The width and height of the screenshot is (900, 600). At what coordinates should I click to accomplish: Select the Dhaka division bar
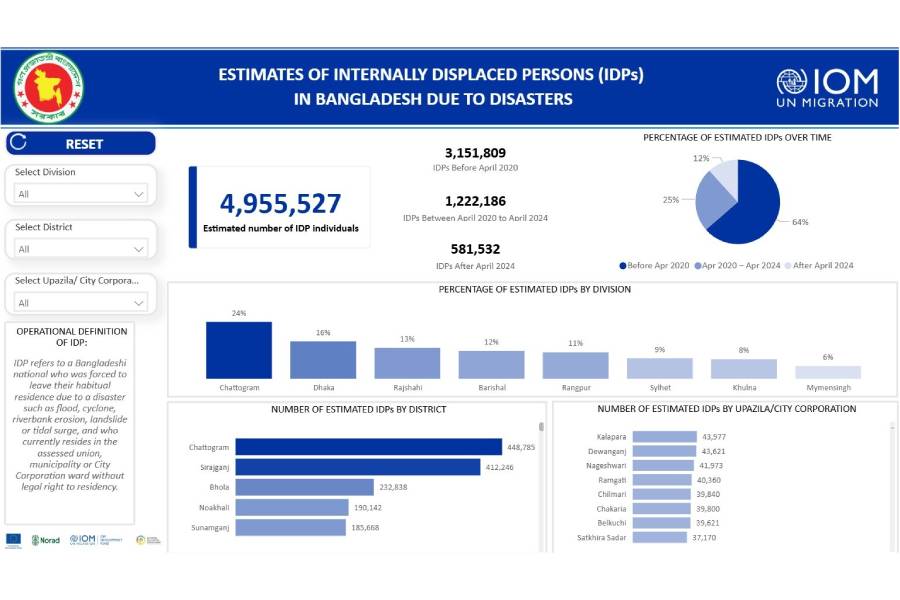[323, 360]
